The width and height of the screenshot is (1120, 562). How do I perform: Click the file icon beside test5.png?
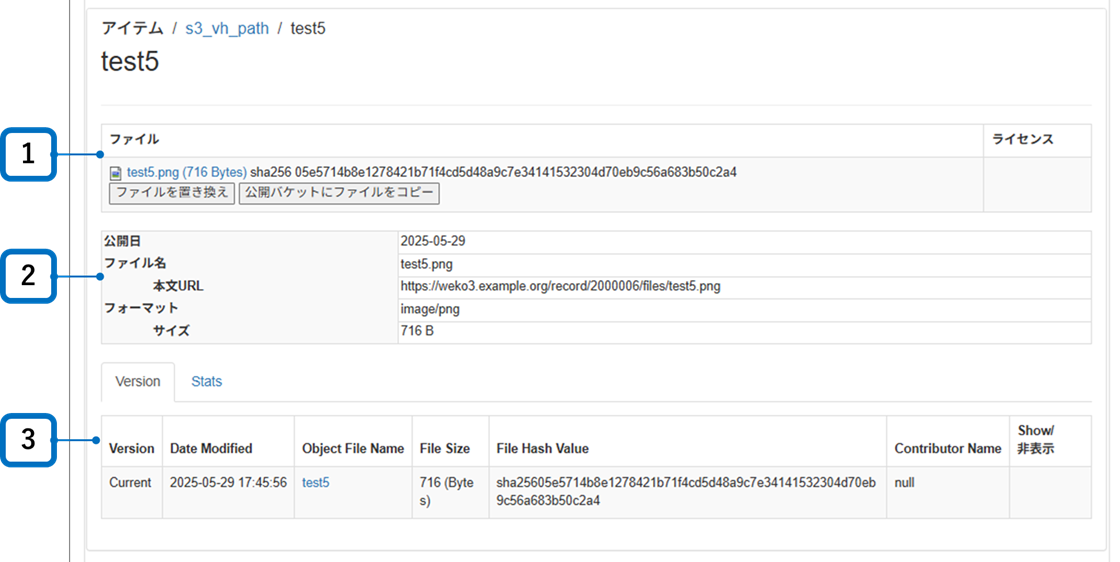(116, 173)
